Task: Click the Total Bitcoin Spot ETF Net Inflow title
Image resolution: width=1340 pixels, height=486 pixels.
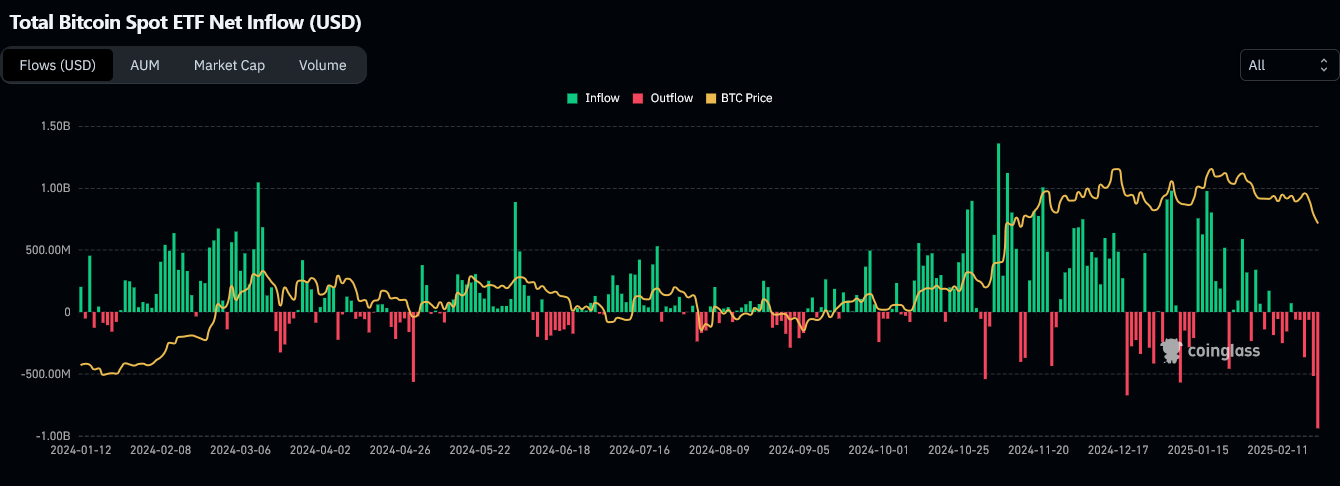Action: 185,21
